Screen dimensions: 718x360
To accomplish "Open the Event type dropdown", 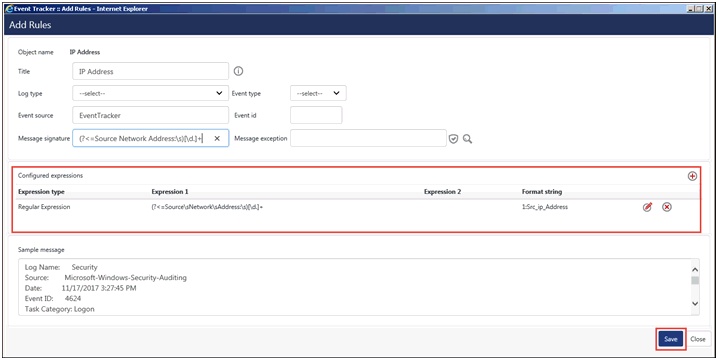I will [318, 93].
